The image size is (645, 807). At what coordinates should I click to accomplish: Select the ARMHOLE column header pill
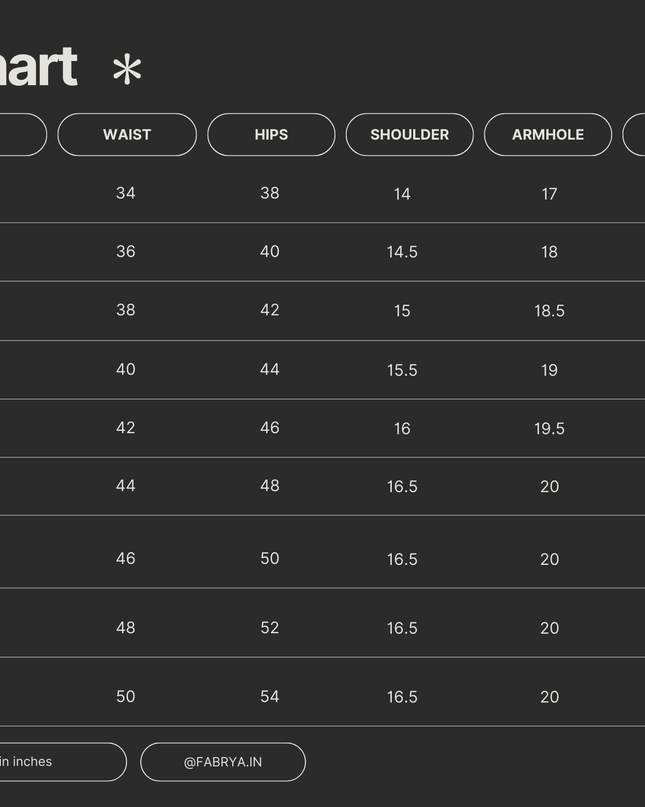(x=548, y=134)
